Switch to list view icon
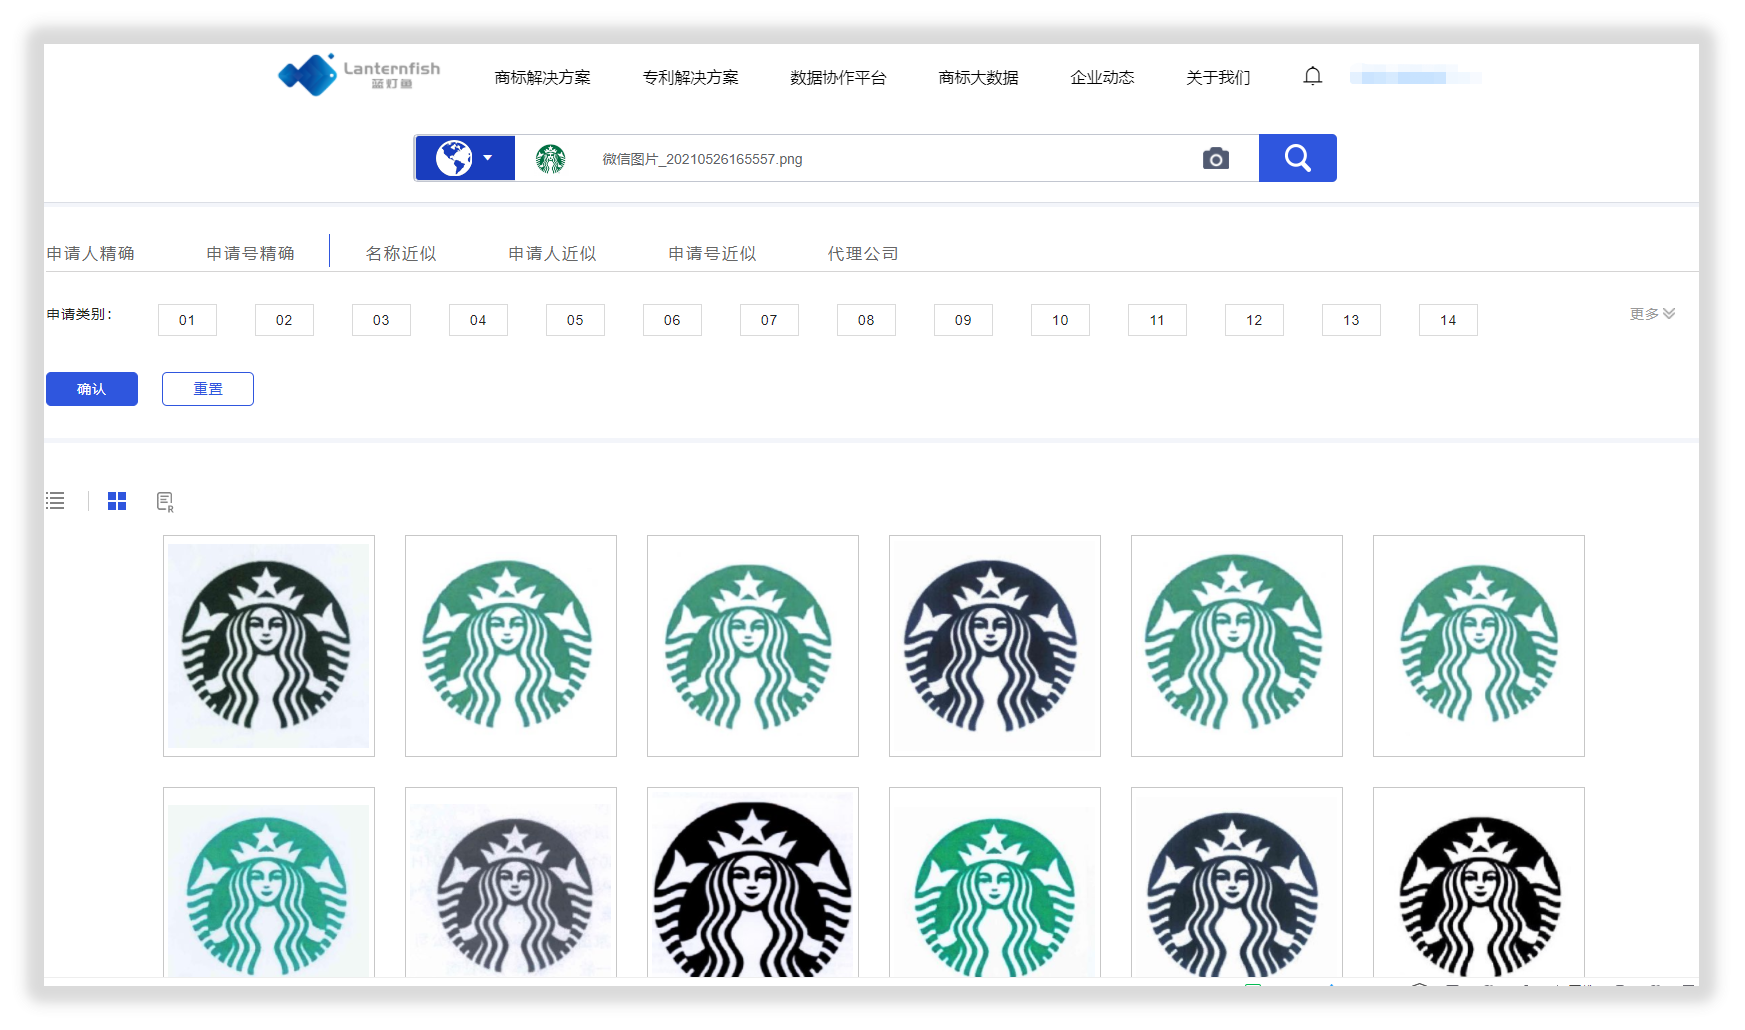This screenshot has height=1030, width=1745. [55, 501]
